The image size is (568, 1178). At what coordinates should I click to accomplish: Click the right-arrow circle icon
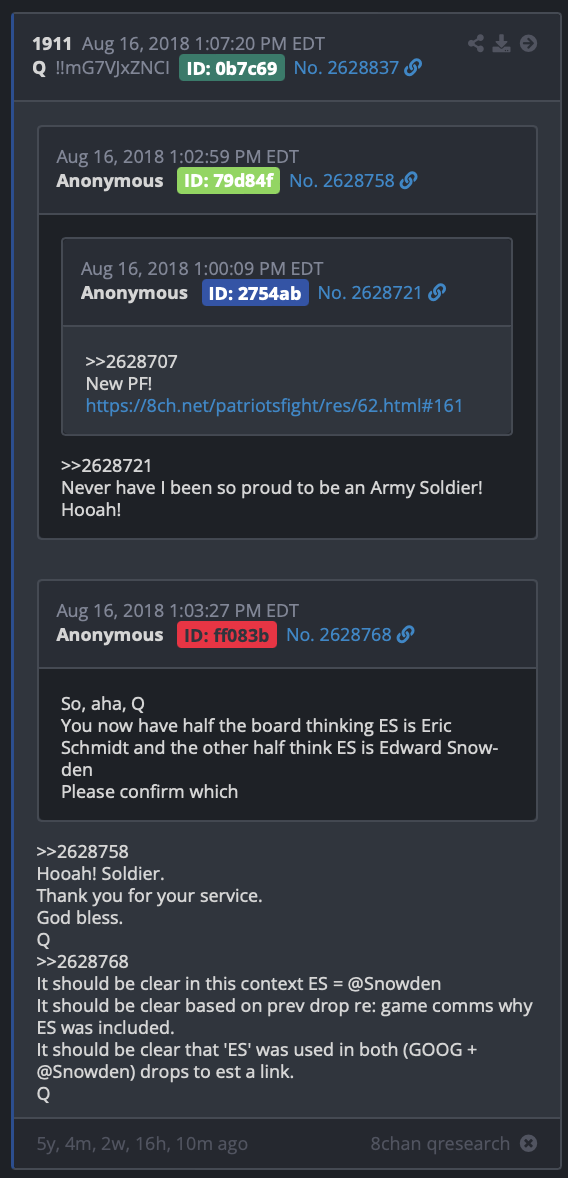point(528,44)
